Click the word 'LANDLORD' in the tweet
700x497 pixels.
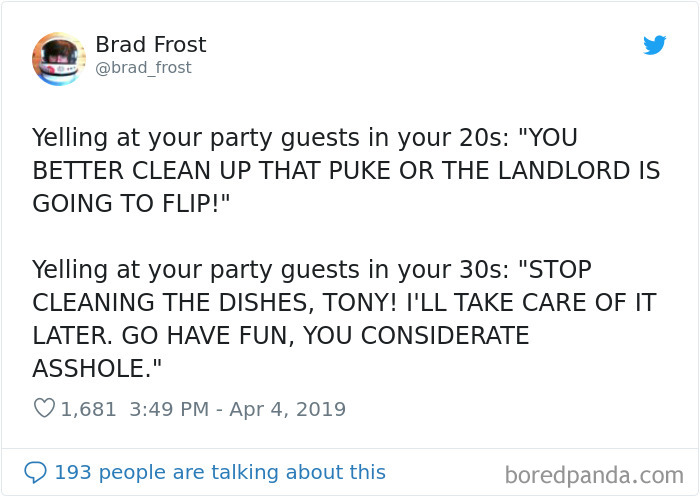[x=563, y=171]
